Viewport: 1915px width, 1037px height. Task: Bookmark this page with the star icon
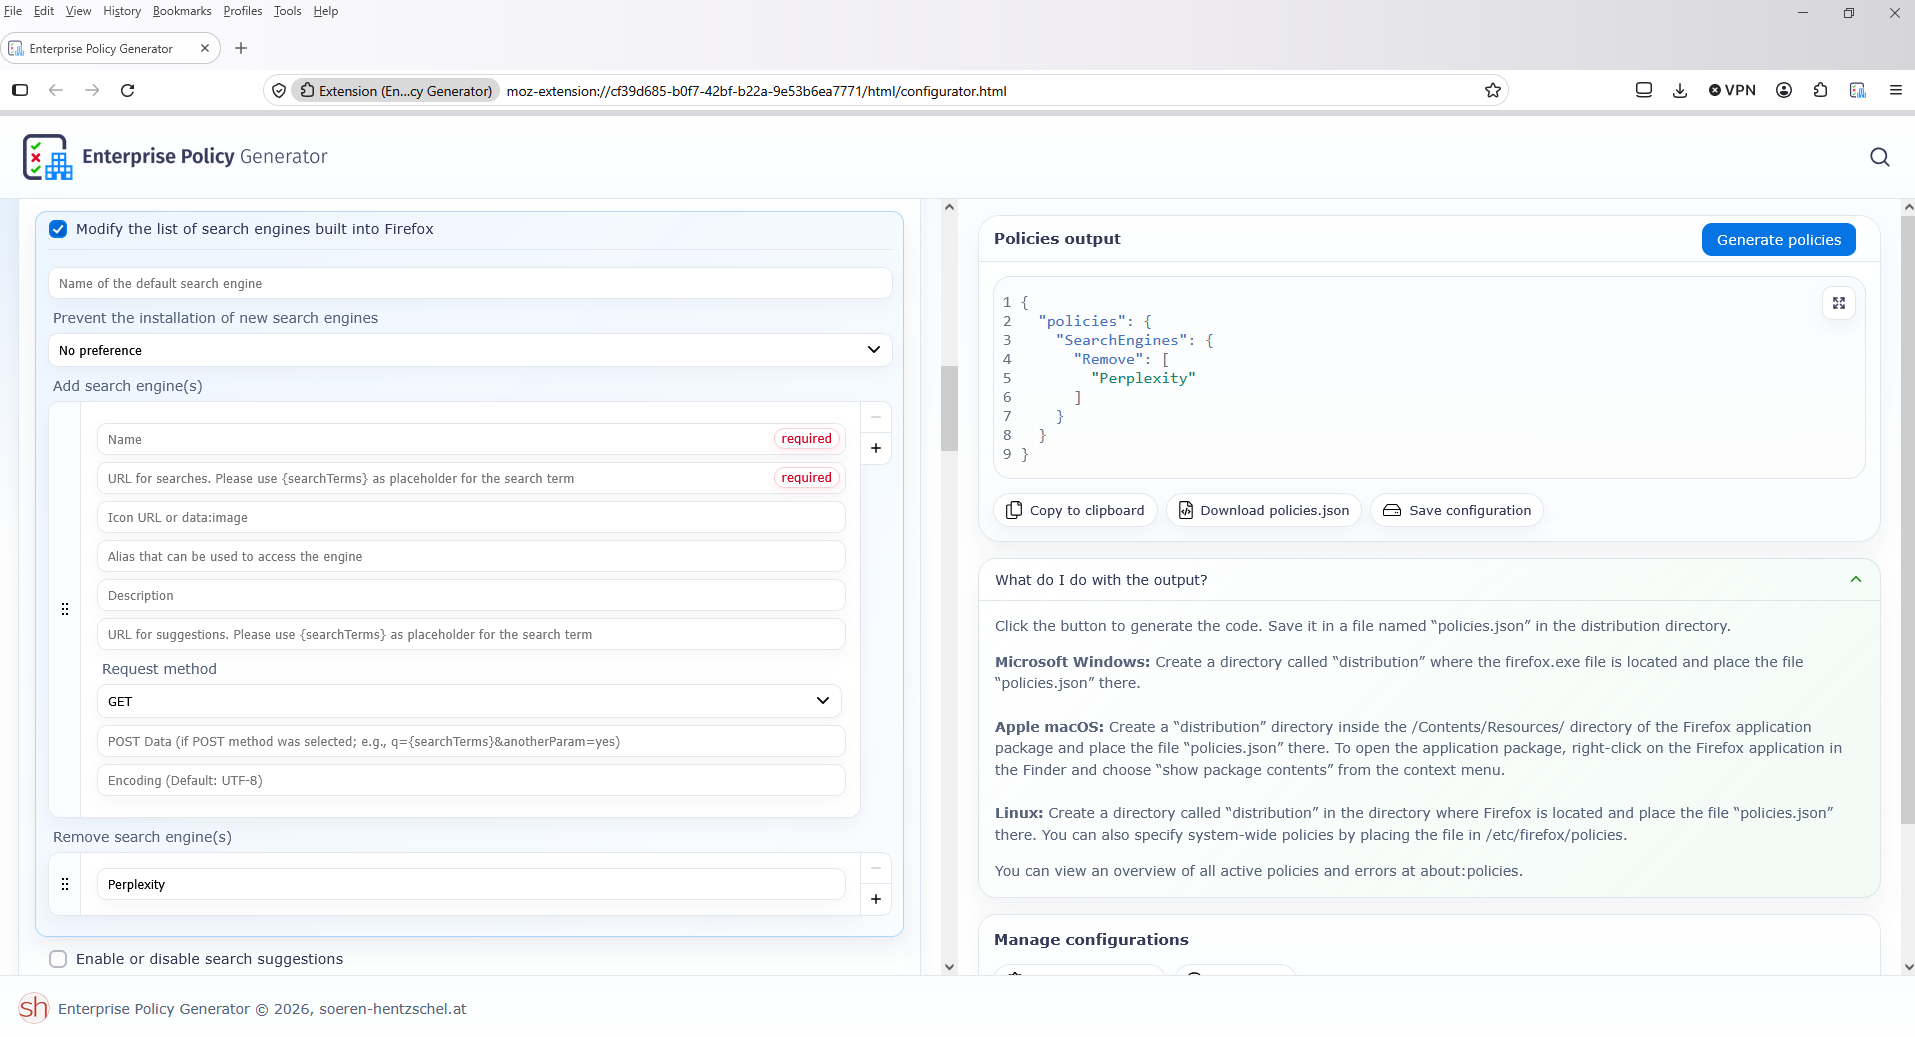tap(1492, 90)
